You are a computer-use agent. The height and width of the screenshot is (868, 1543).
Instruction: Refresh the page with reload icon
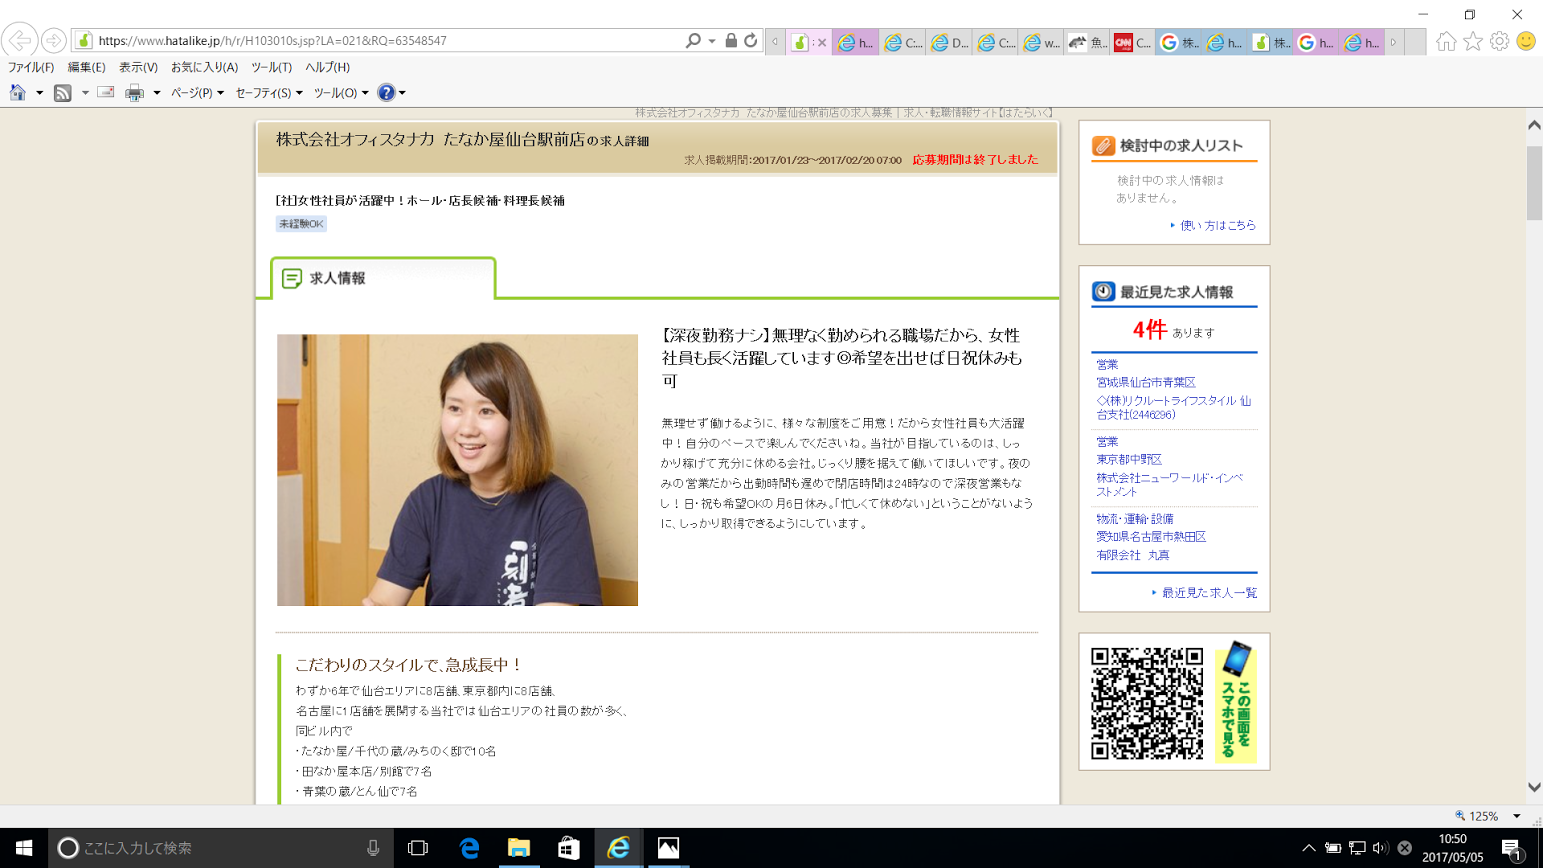coord(751,41)
